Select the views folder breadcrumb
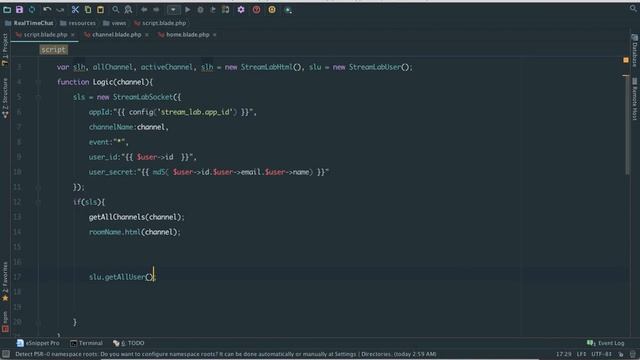640x360 pixels. (x=114, y=23)
